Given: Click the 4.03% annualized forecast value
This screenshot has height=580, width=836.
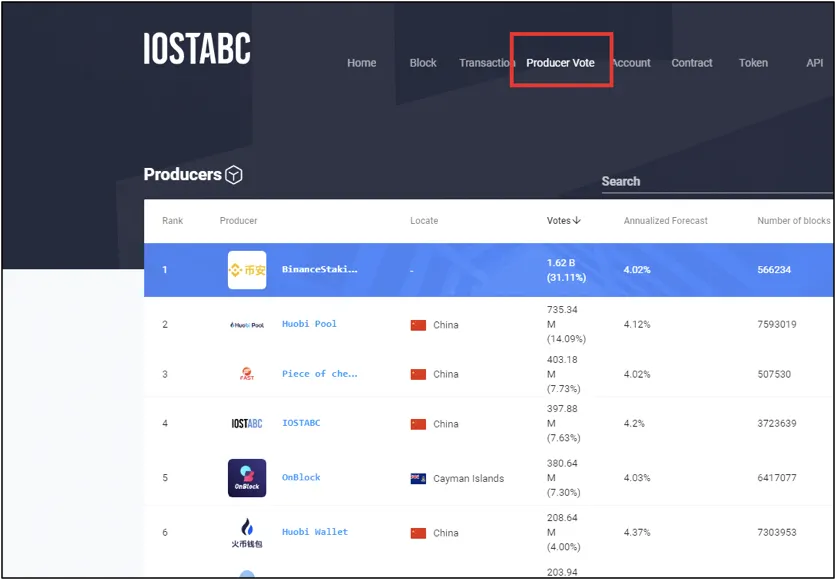Looking at the screenshot, I should (x=637, y=478).
